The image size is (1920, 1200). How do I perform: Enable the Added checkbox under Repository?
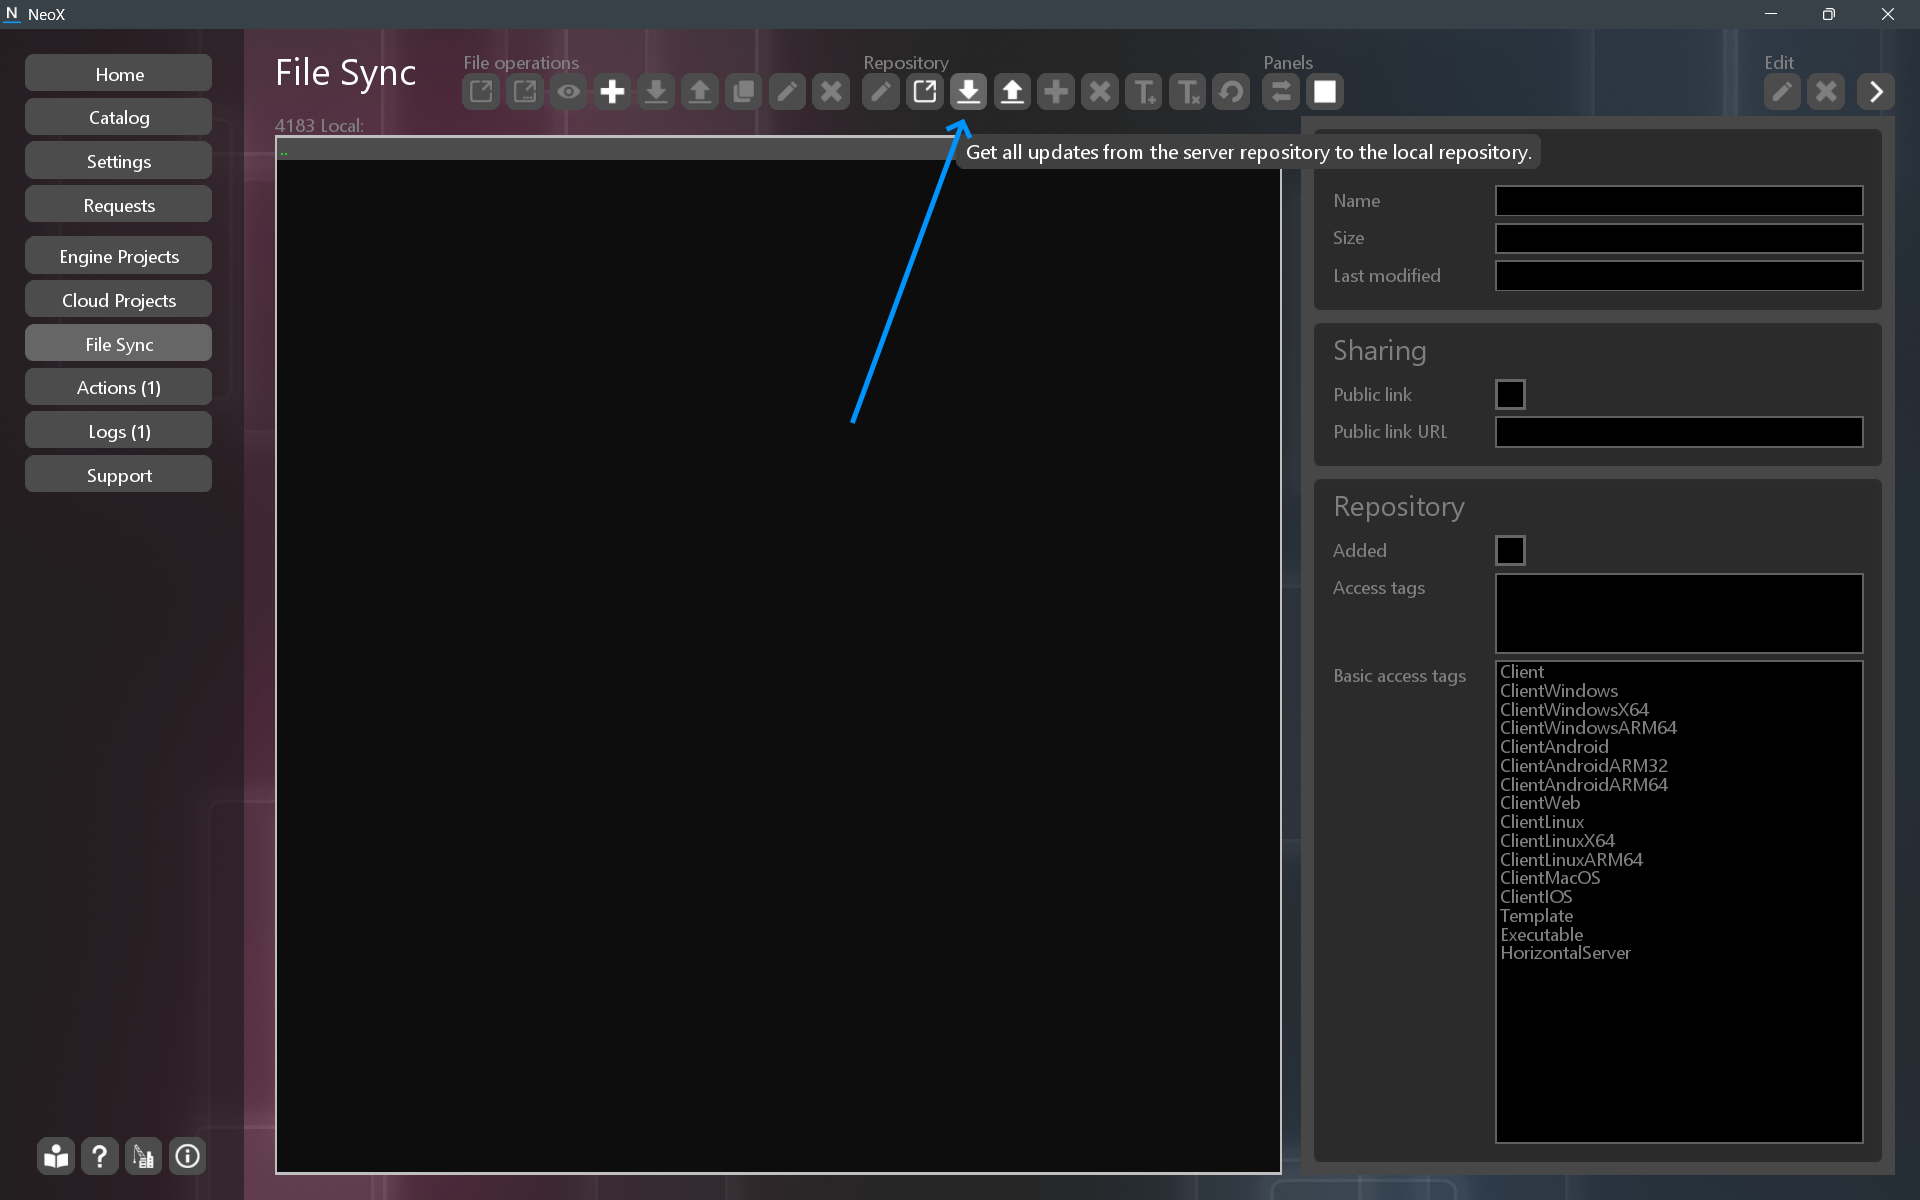[1511, 550]
